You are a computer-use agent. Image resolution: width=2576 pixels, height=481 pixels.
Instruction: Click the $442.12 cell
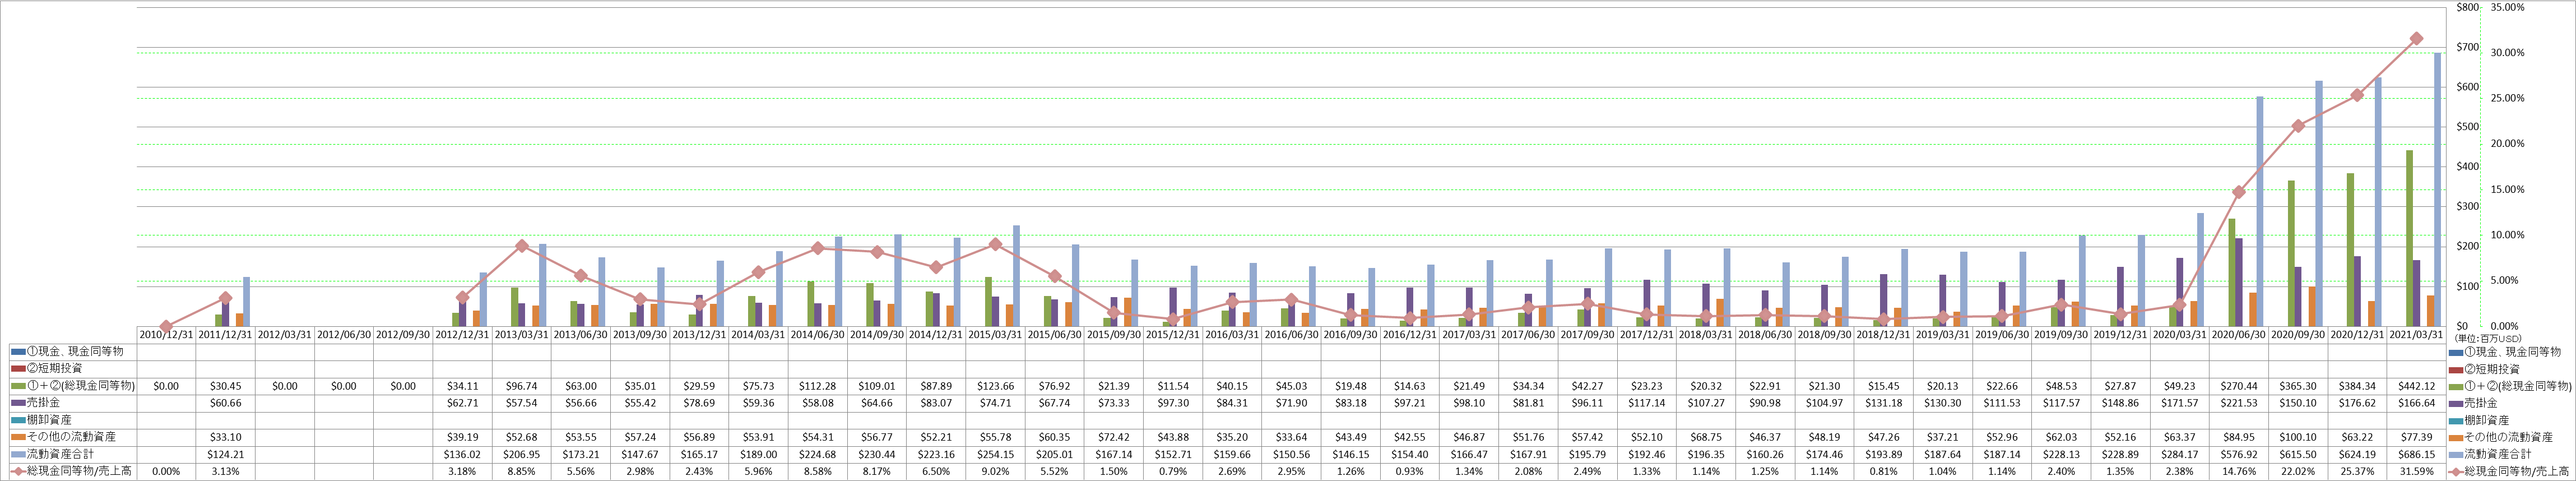click(2416, 386)
